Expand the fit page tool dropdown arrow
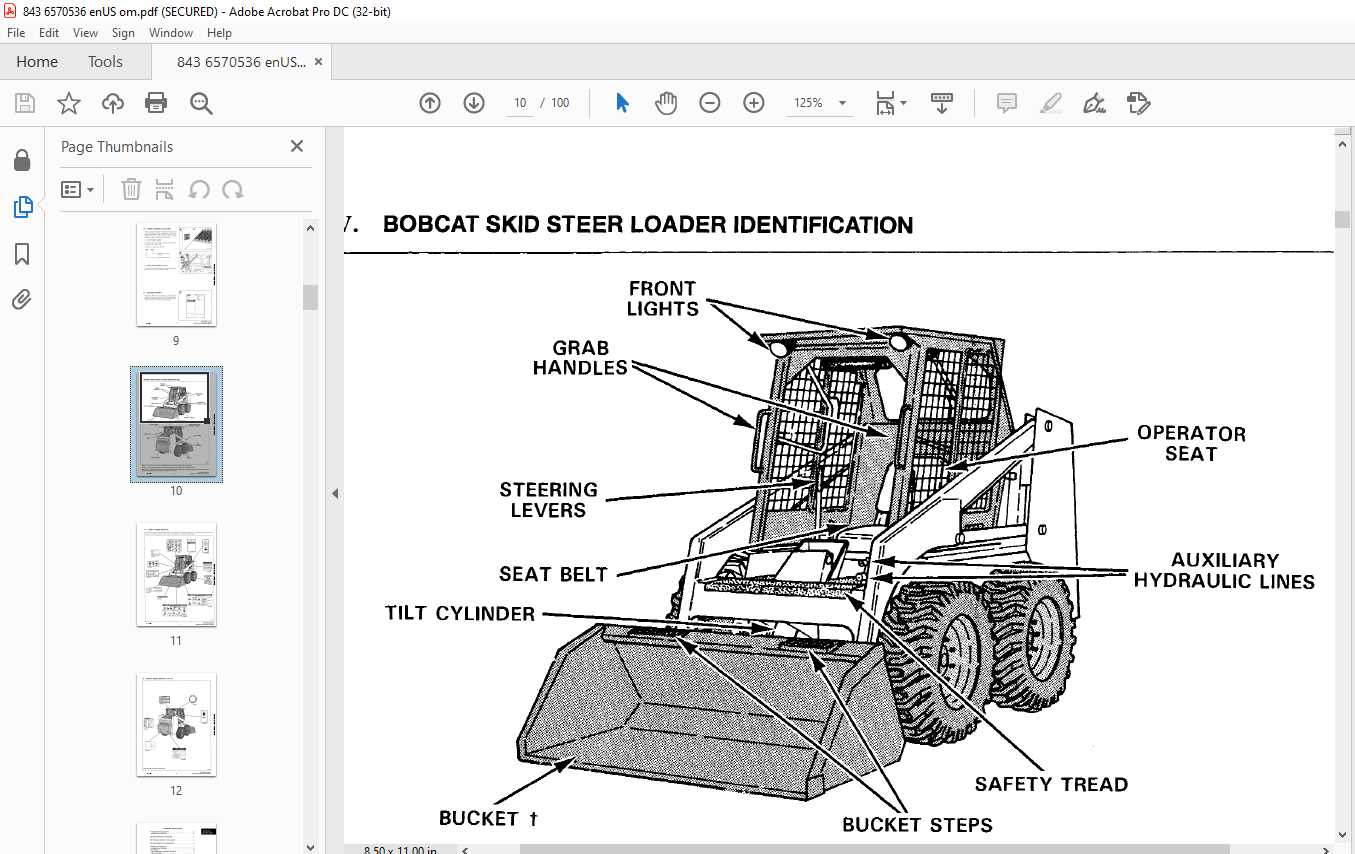The image size is (1355, 854). tap(904, 103)
